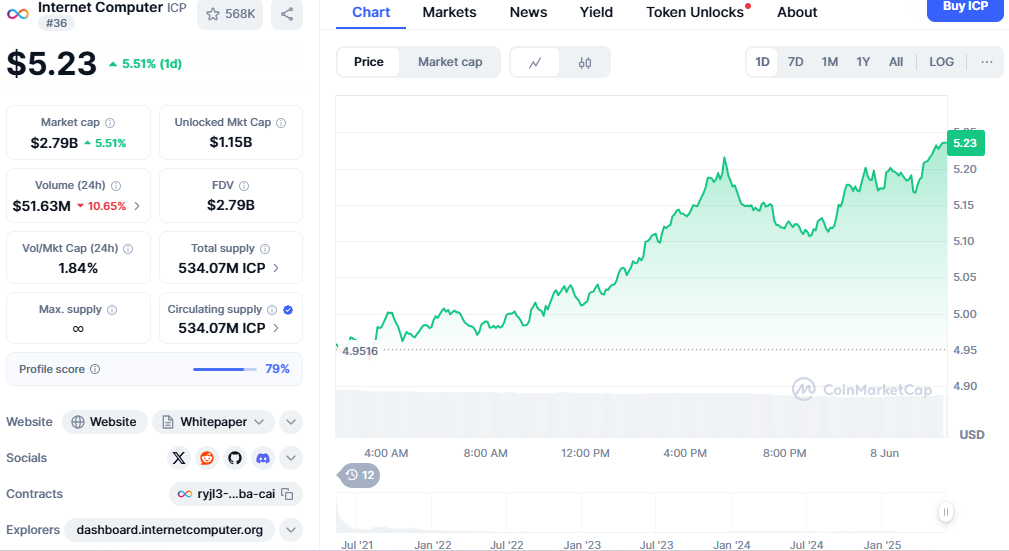Set chart range to 1Y
This screenshot has width=1009, height=551.
863,62
